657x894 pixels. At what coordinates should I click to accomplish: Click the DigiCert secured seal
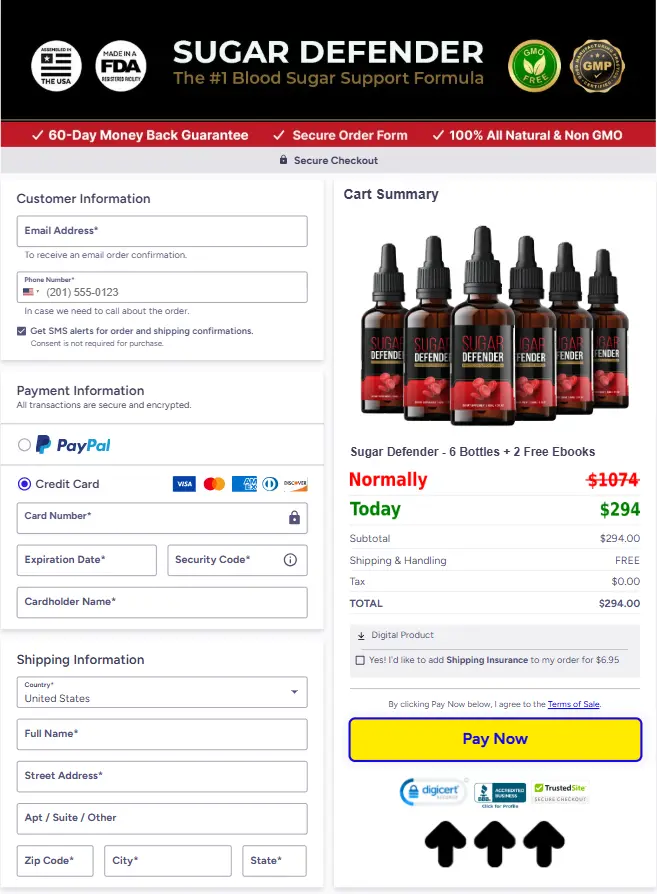[x=433, y=791]
